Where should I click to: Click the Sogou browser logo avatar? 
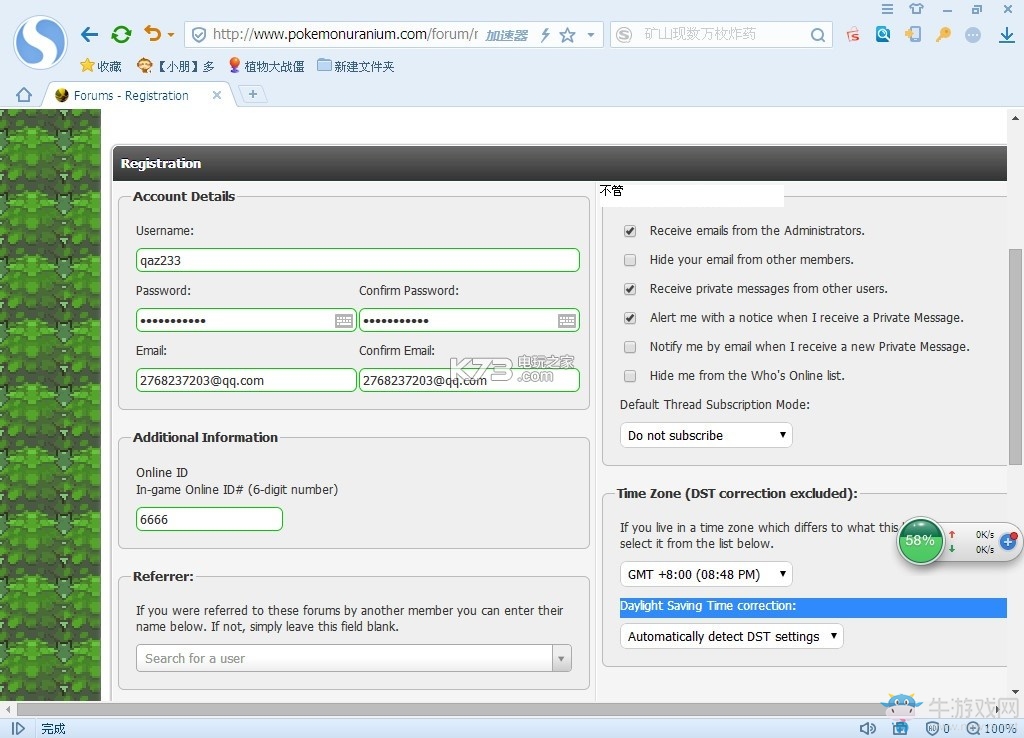(x=40, y=42)
